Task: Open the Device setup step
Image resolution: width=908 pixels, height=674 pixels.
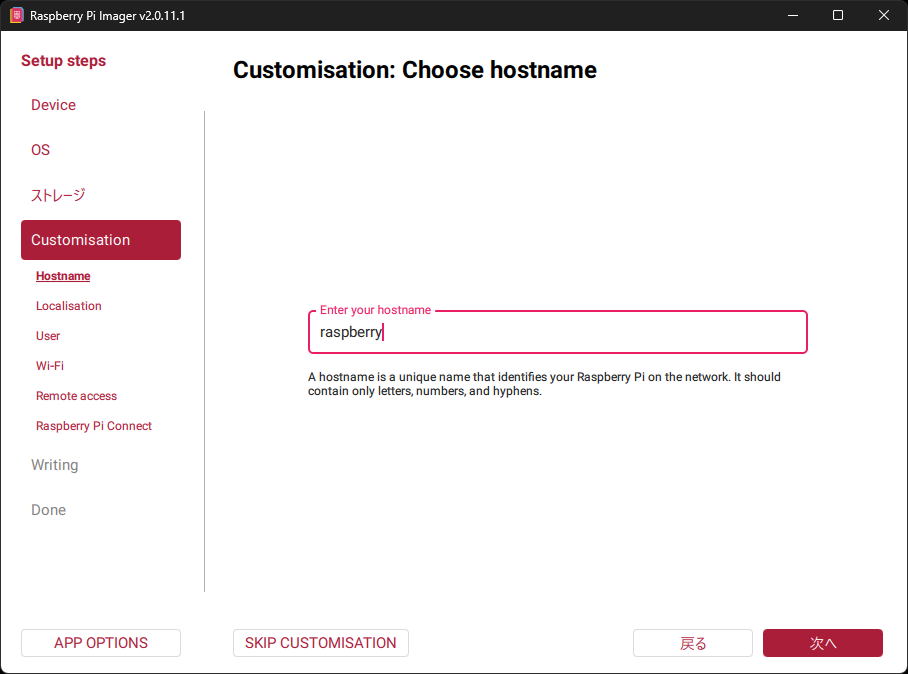Action: 53,105
